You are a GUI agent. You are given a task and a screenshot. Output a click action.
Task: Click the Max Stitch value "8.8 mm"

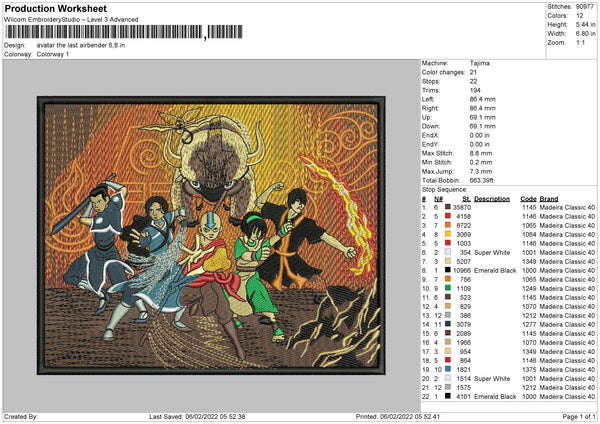click(481, 153)
